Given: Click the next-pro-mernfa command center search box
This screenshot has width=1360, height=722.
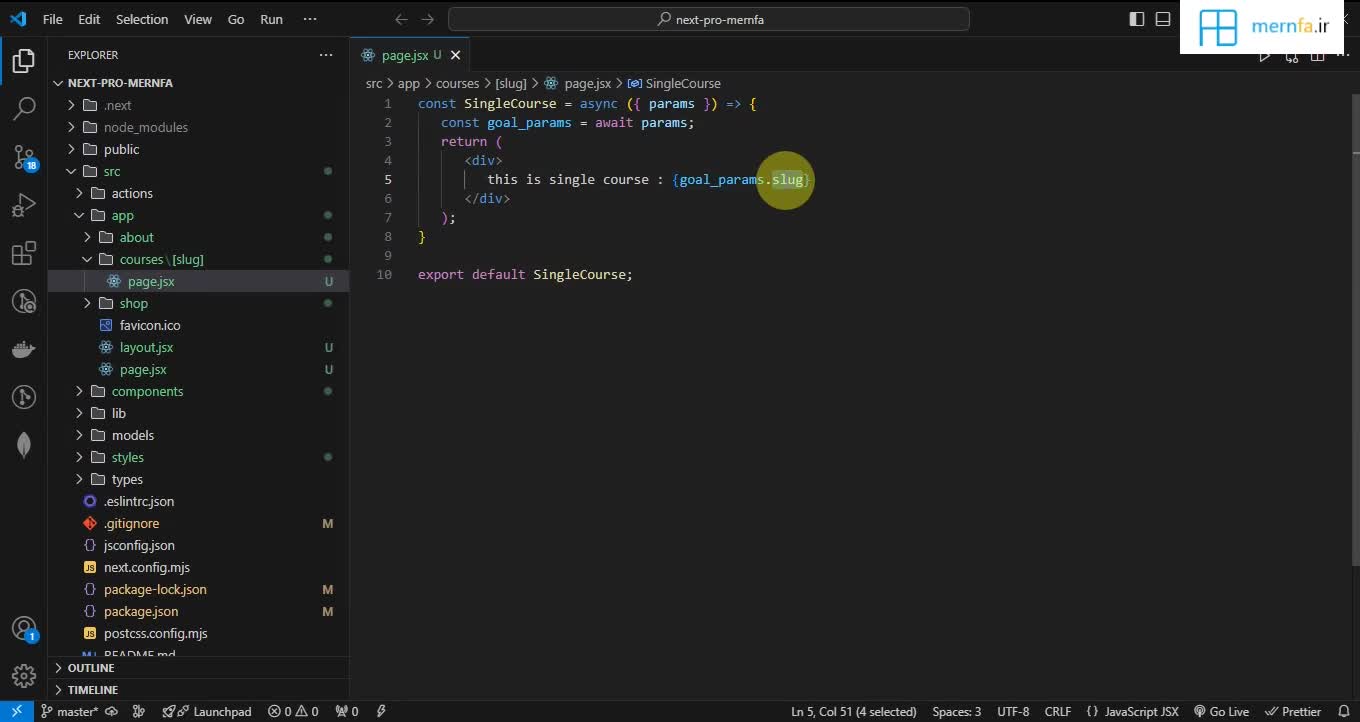Looking at the screenshot, I should click(709, 19).
